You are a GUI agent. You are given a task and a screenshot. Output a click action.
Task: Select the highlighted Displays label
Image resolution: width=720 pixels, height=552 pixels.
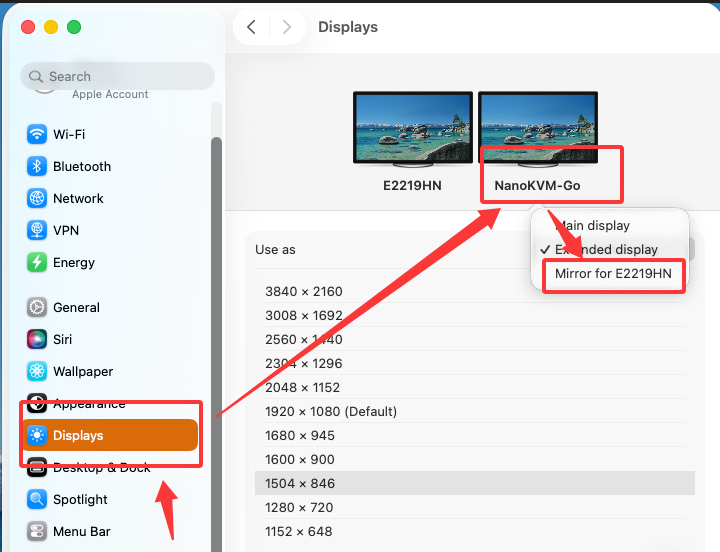[78, 435]
